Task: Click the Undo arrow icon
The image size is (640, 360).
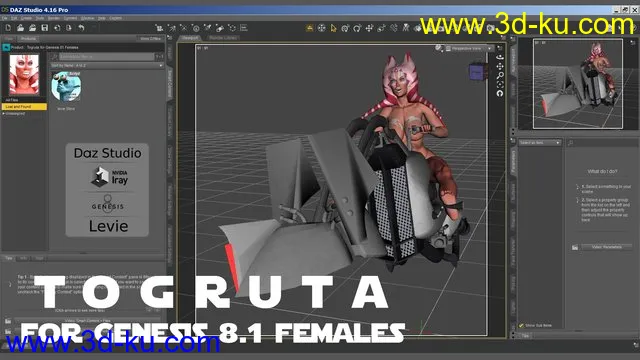Action: [82, 28]
